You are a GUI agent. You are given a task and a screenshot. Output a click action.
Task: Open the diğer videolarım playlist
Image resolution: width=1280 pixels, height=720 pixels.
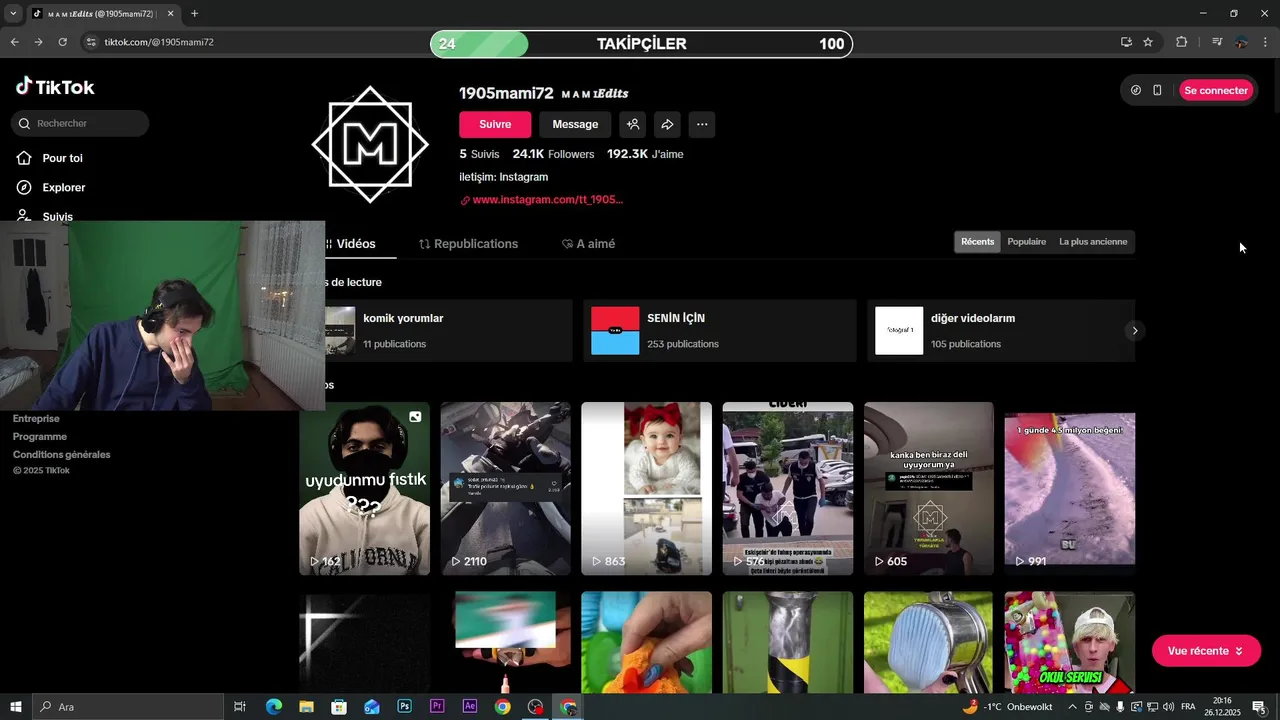click(x=1001, y=330)
